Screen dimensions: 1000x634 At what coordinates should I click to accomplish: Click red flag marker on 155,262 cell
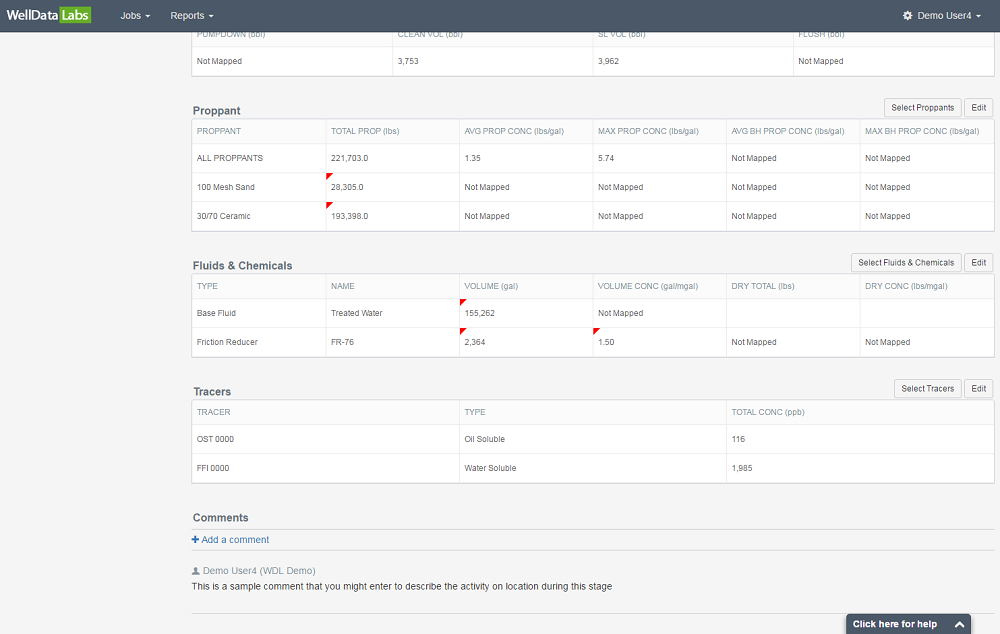[x=463, y=302]
